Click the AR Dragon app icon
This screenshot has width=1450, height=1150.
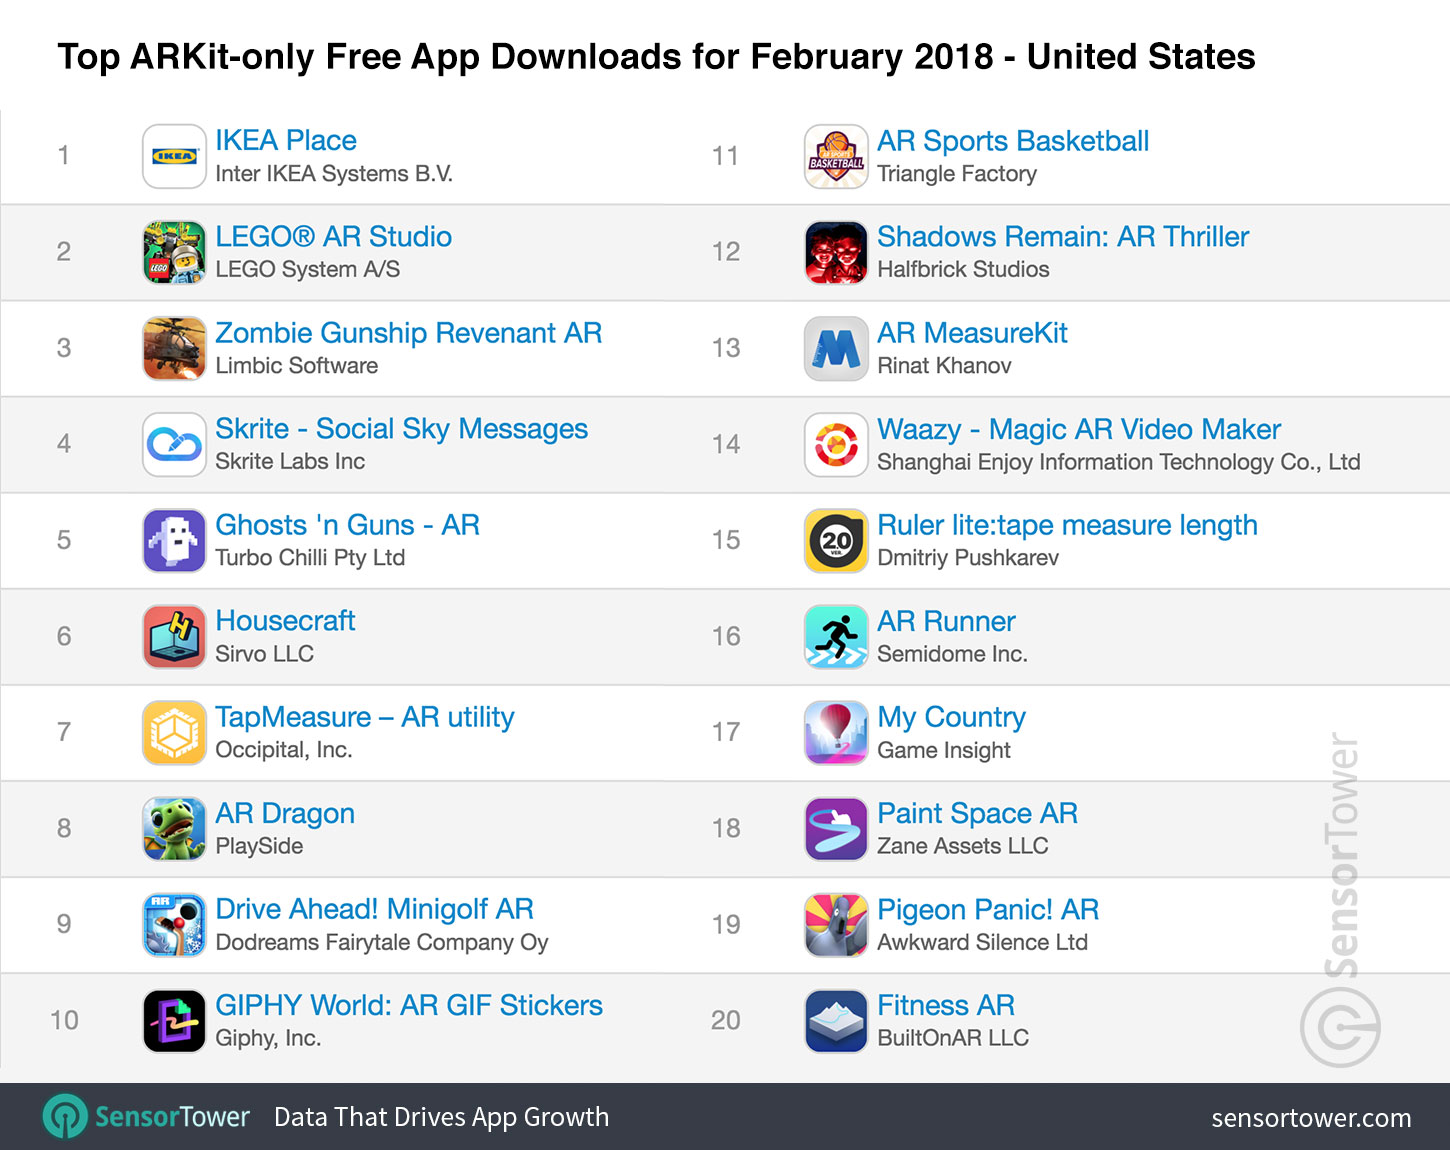click(x=174, y=828)
